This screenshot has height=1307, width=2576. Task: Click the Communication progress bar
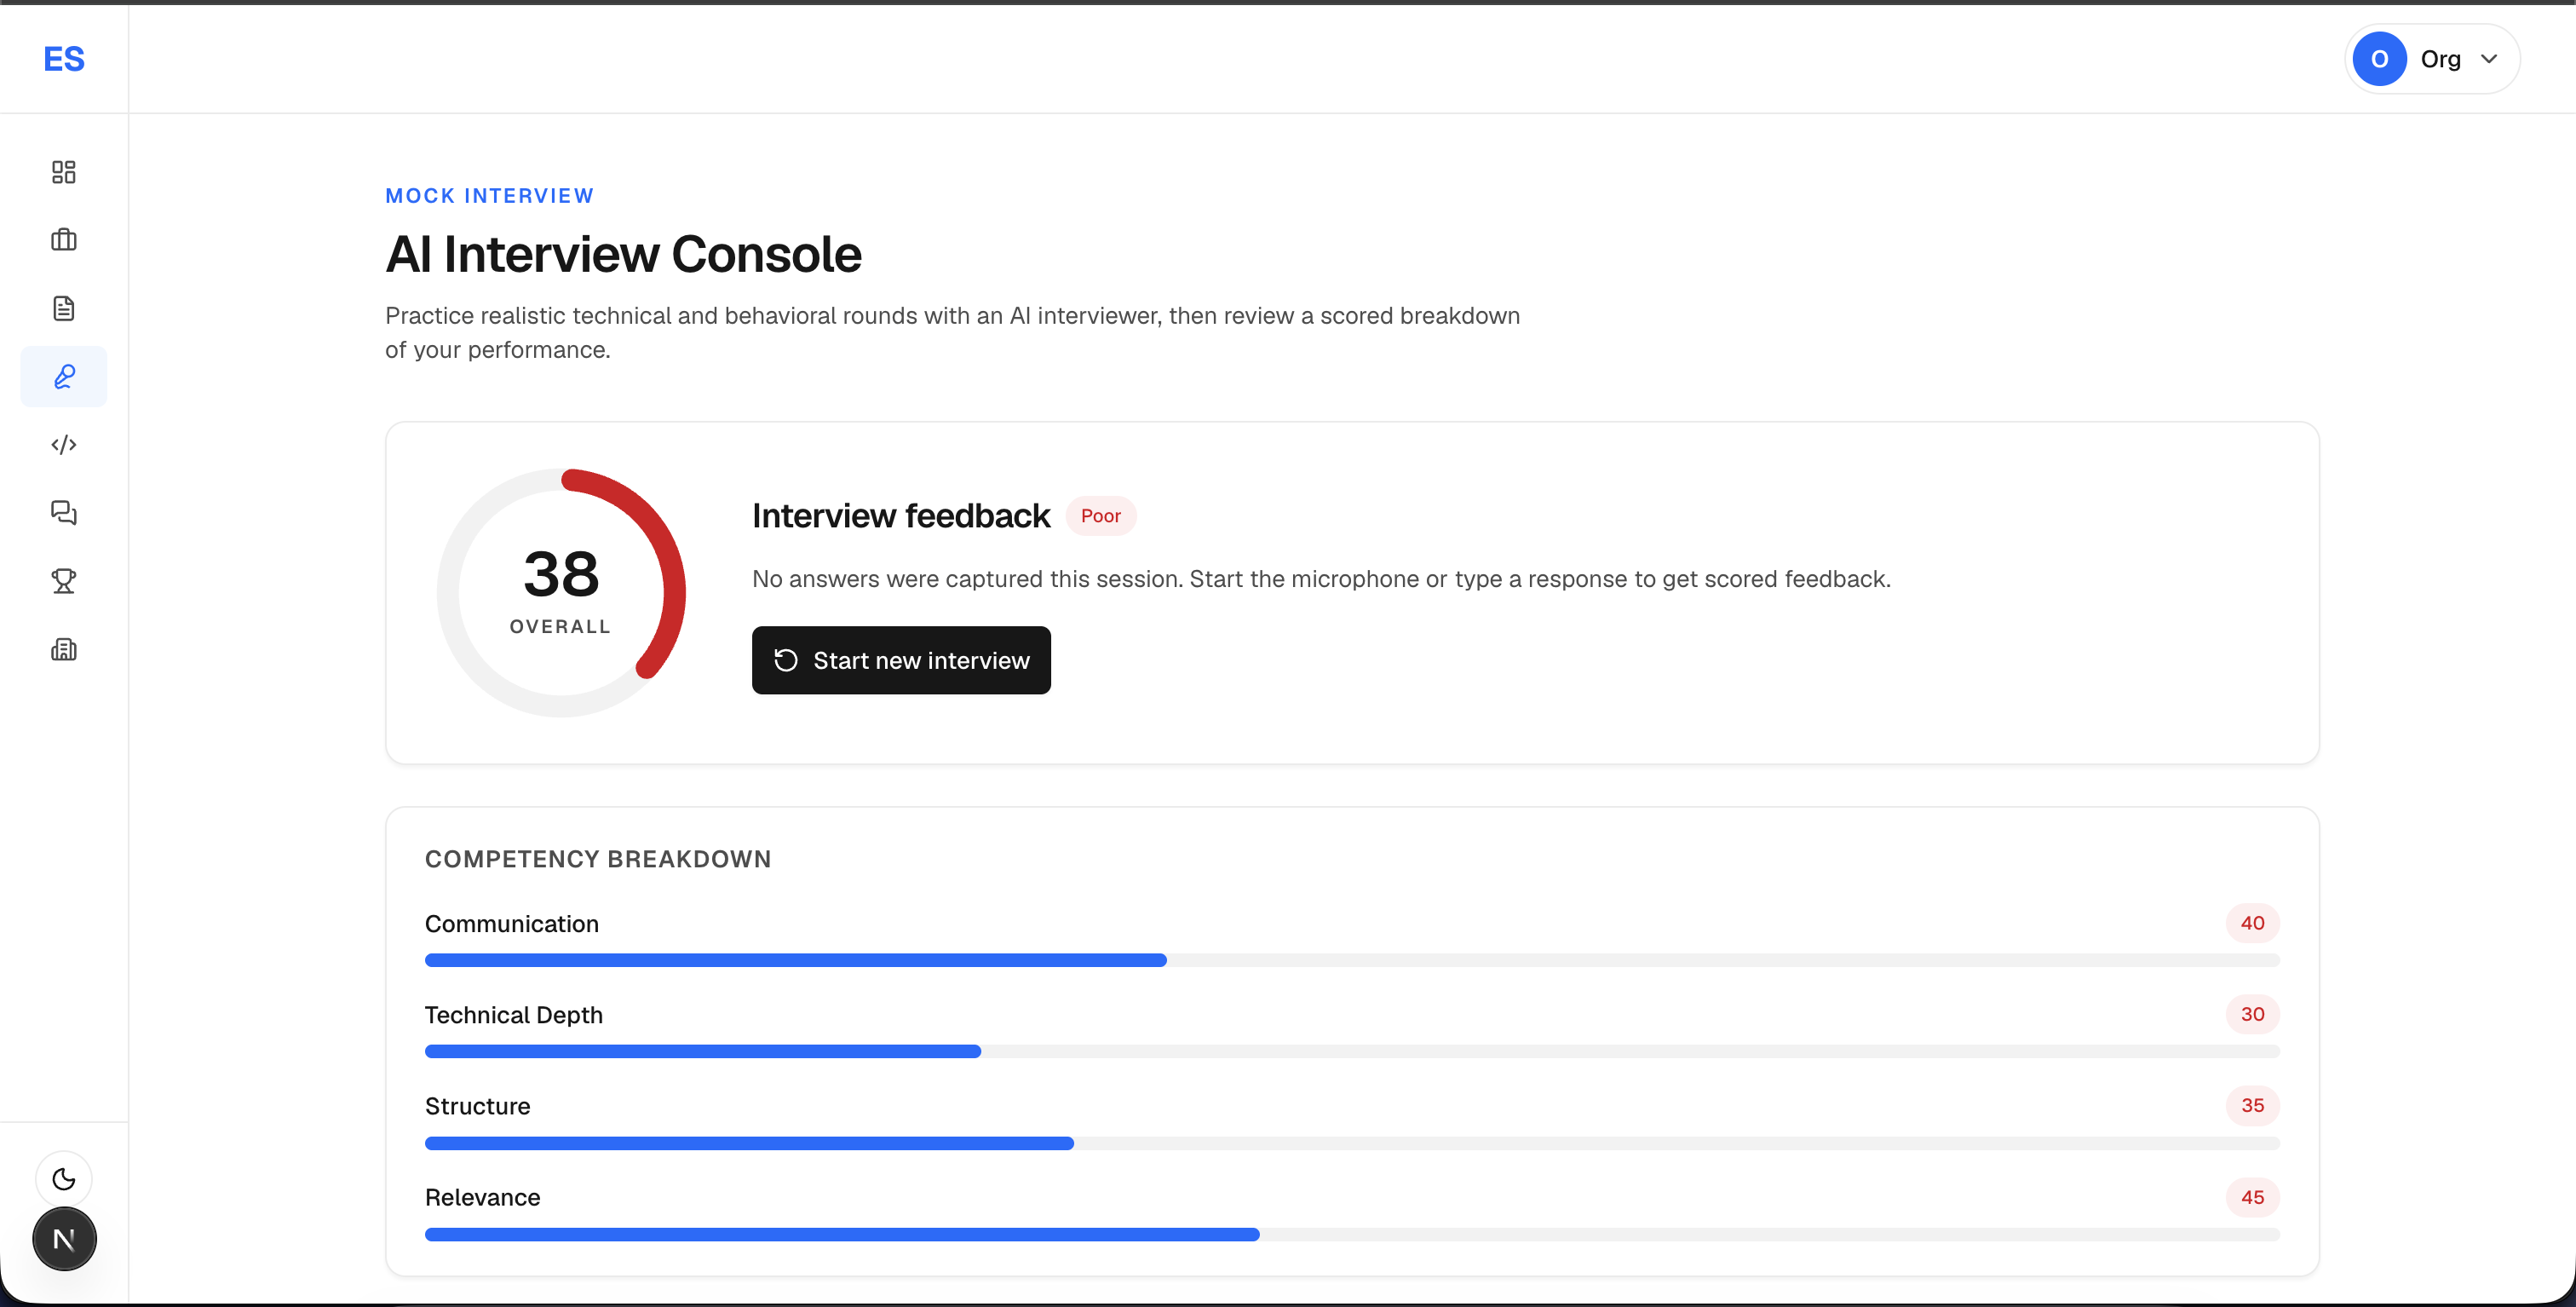point(1352,960)
